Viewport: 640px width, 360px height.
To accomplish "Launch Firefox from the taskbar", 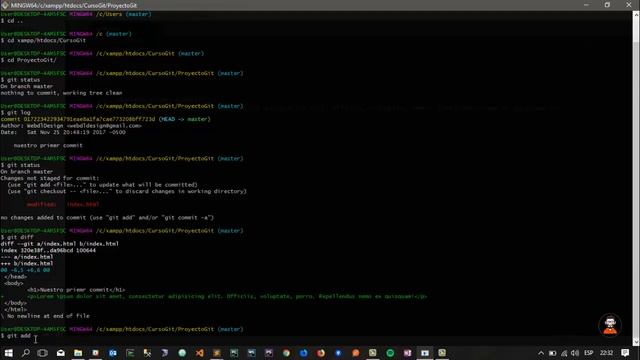I will 321,353.
